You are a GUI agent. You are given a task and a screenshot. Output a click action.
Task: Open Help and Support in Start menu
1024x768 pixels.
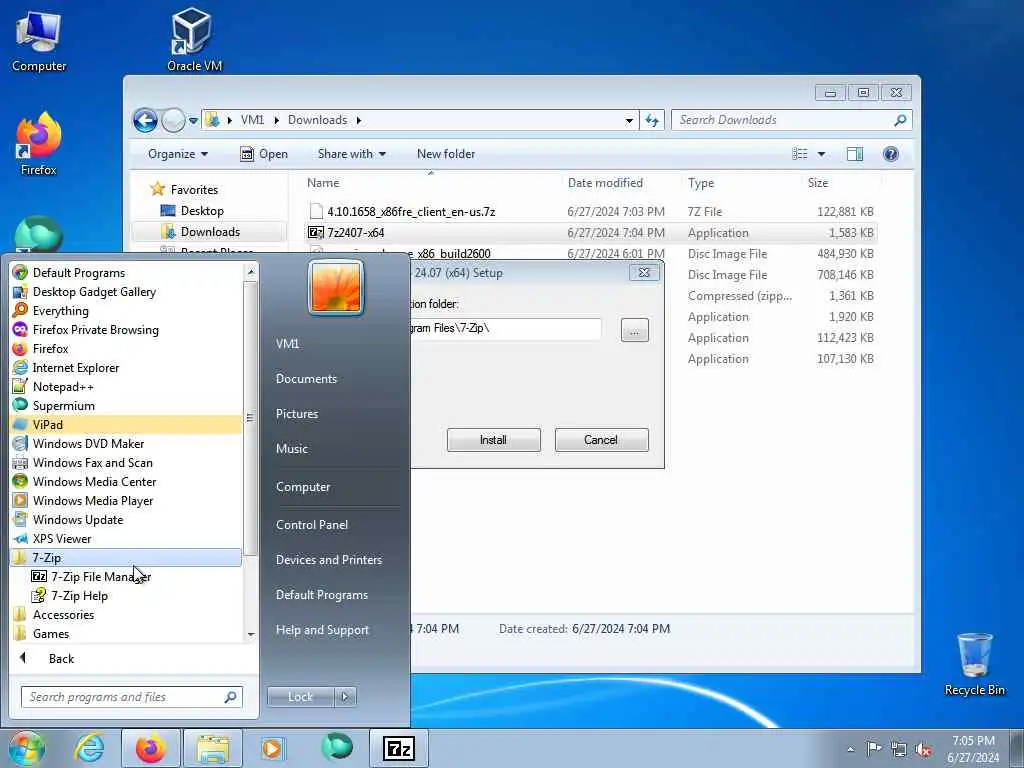pyautogui.click(x=322, y=630)
